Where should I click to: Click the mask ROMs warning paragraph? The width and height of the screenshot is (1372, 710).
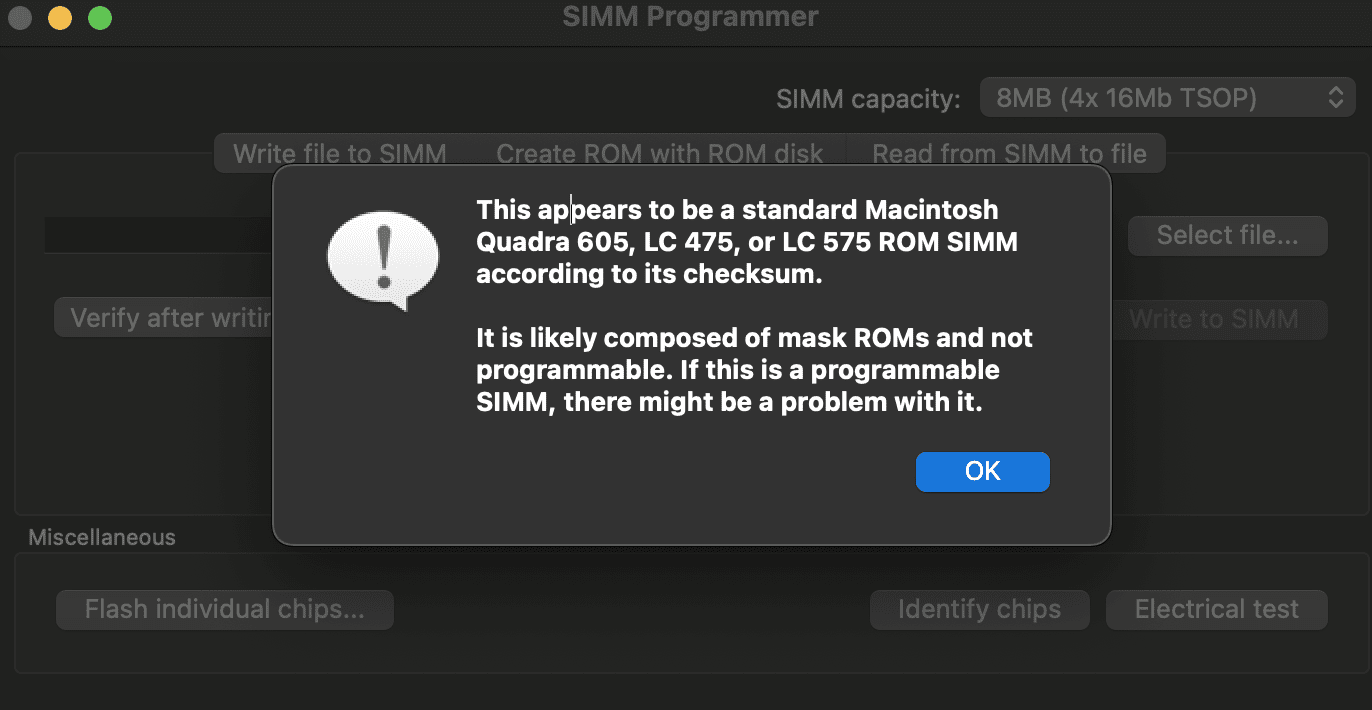coord(754,370)
